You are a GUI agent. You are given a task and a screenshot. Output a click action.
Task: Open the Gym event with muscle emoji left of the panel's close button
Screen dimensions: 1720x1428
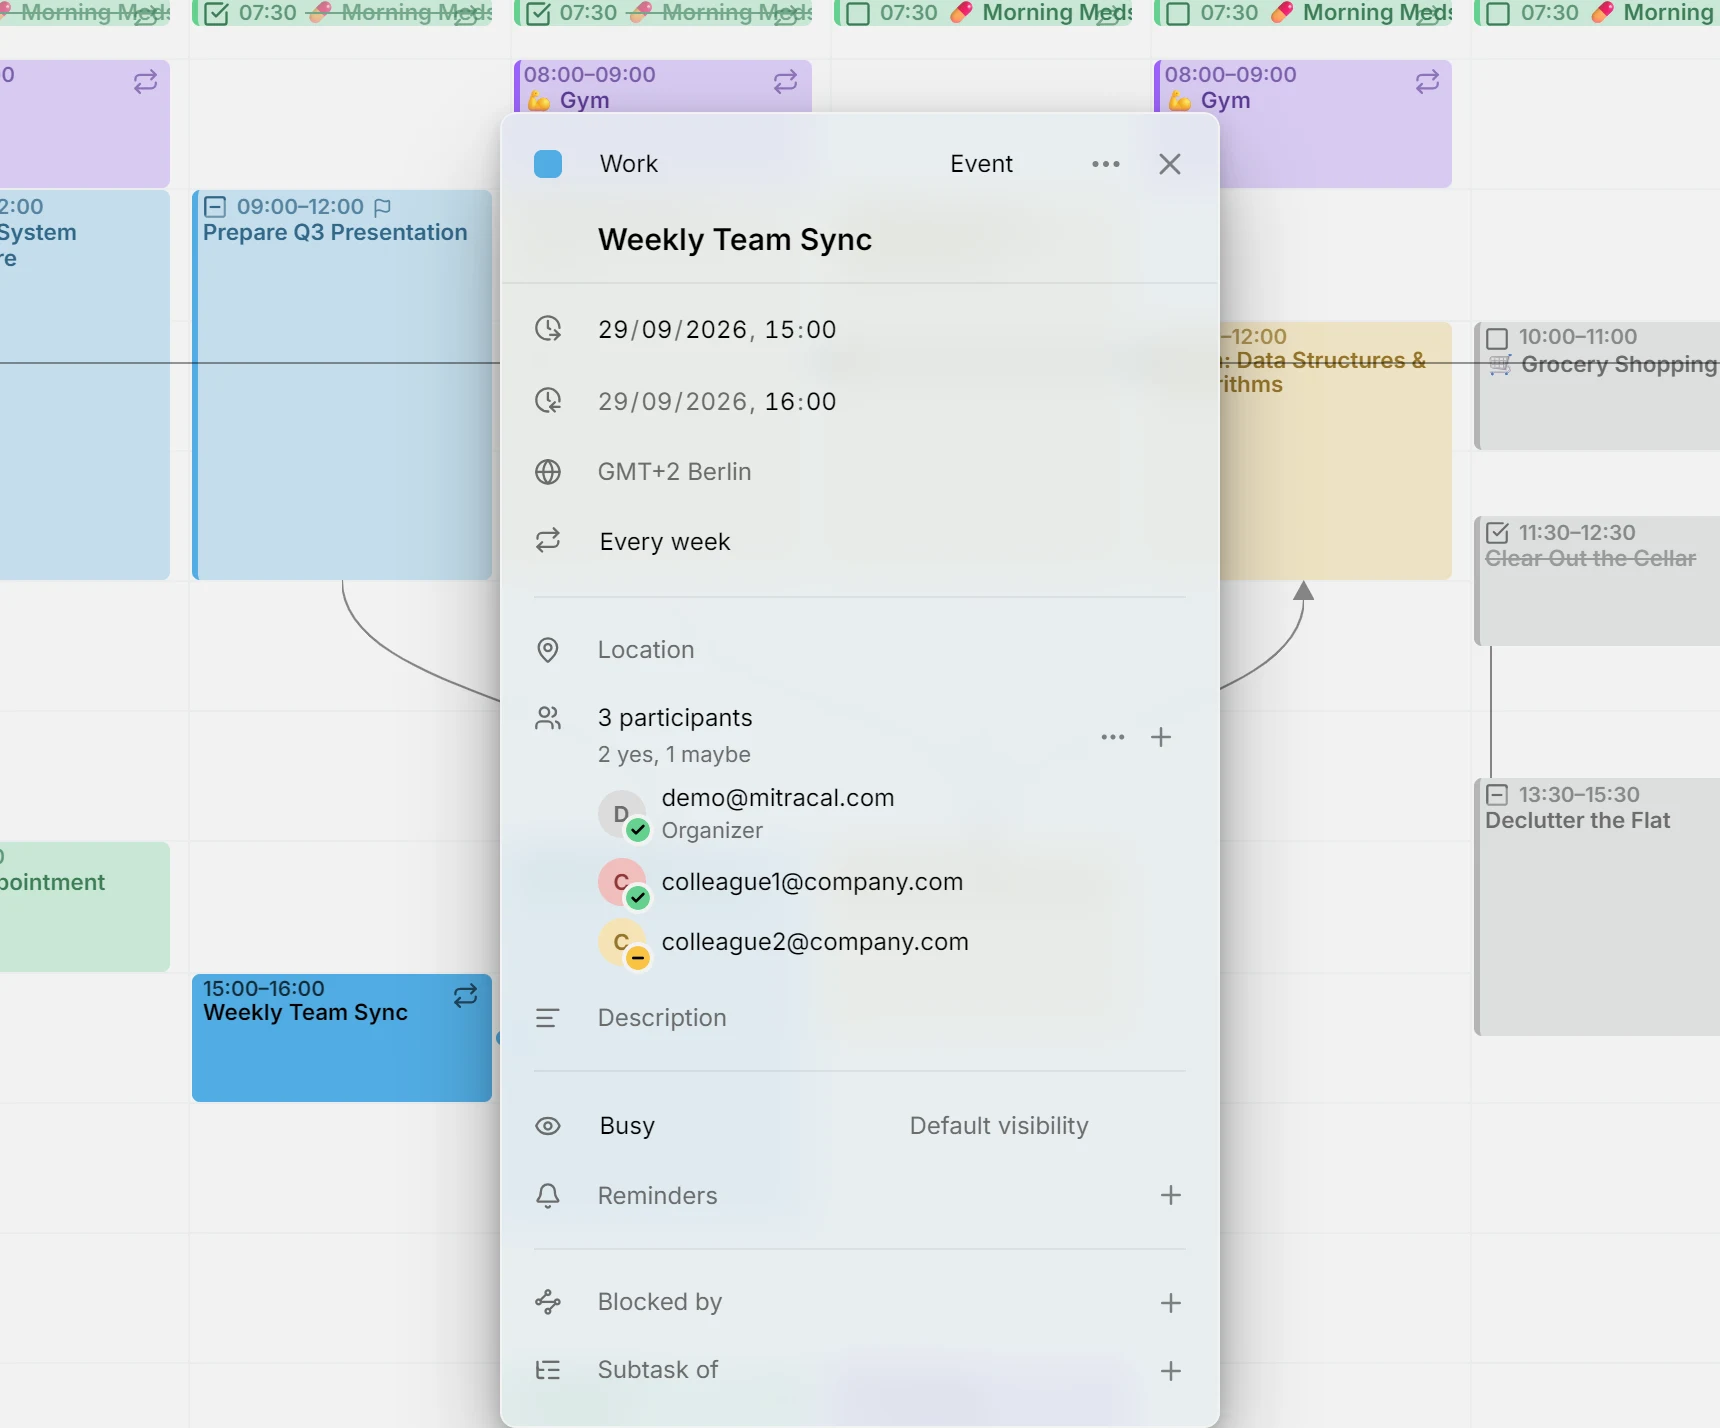coord(663,87)
